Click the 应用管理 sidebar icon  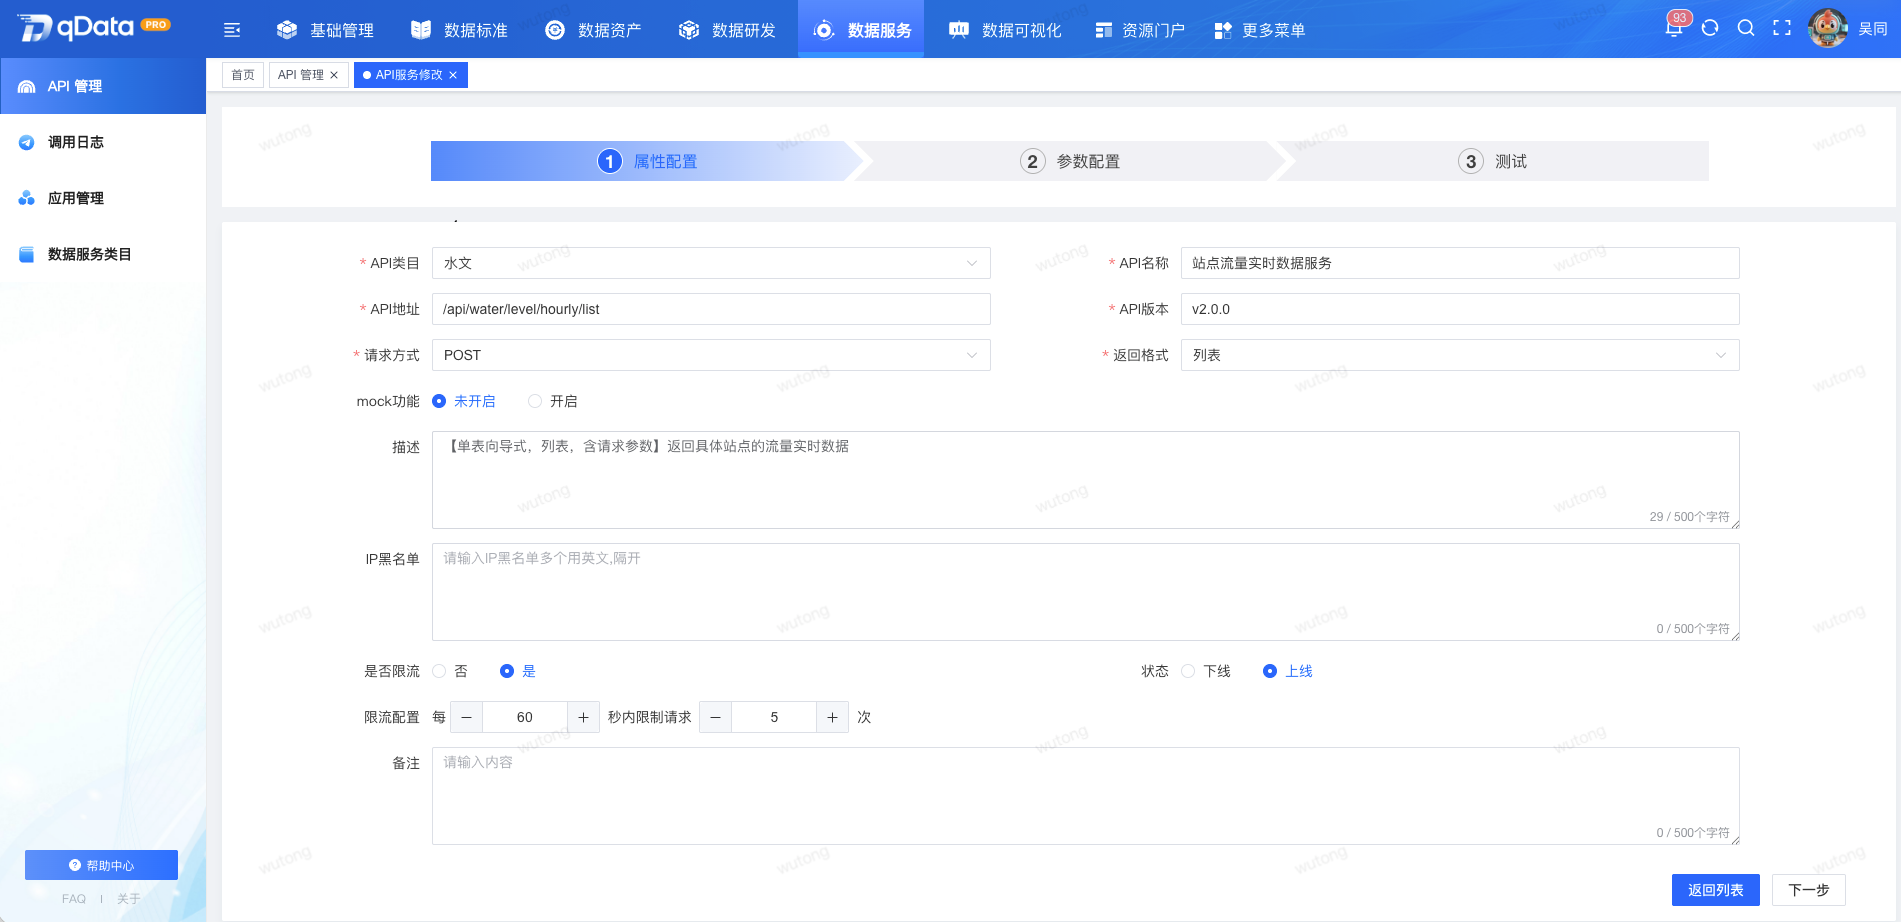(27, 199)
